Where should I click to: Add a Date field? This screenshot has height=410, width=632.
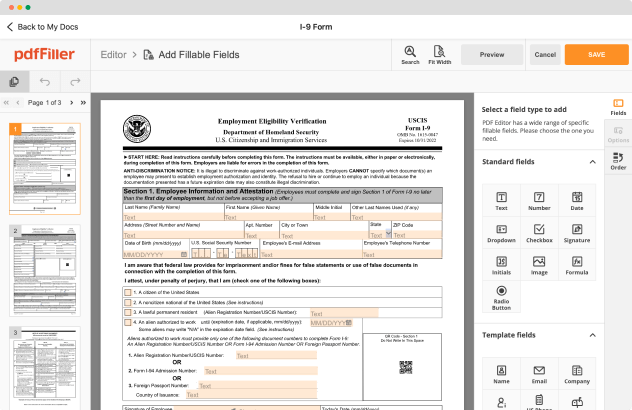coord(577,201)
